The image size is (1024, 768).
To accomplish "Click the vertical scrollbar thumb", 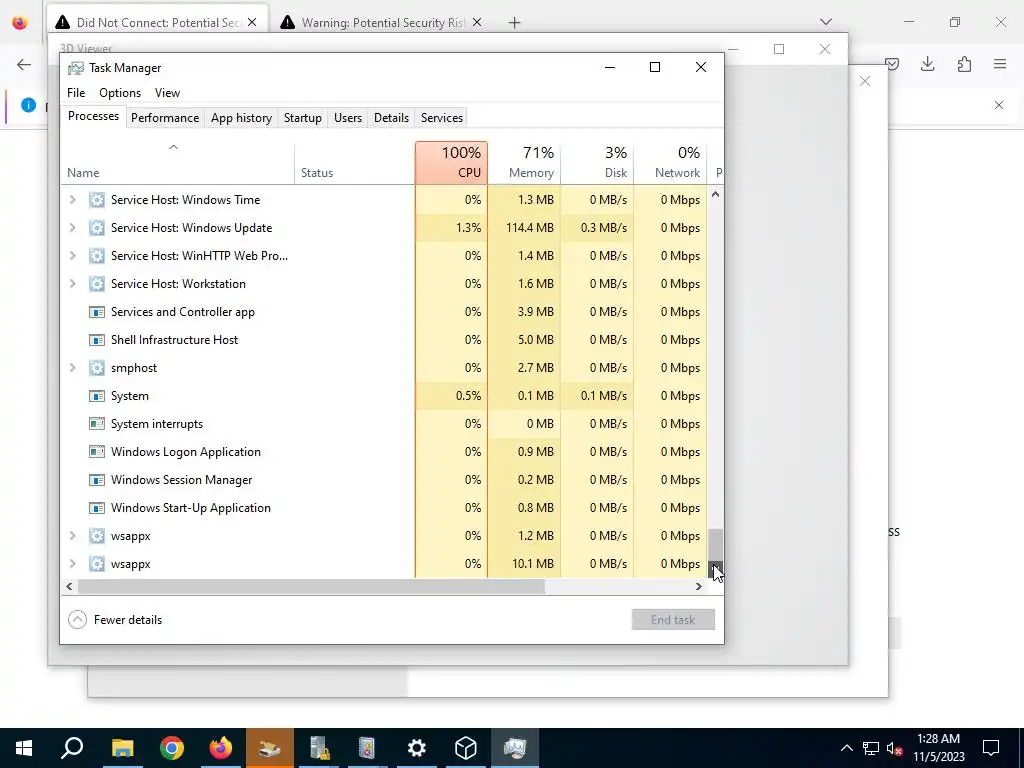I will pyautogui.click(x=716, y=544).
